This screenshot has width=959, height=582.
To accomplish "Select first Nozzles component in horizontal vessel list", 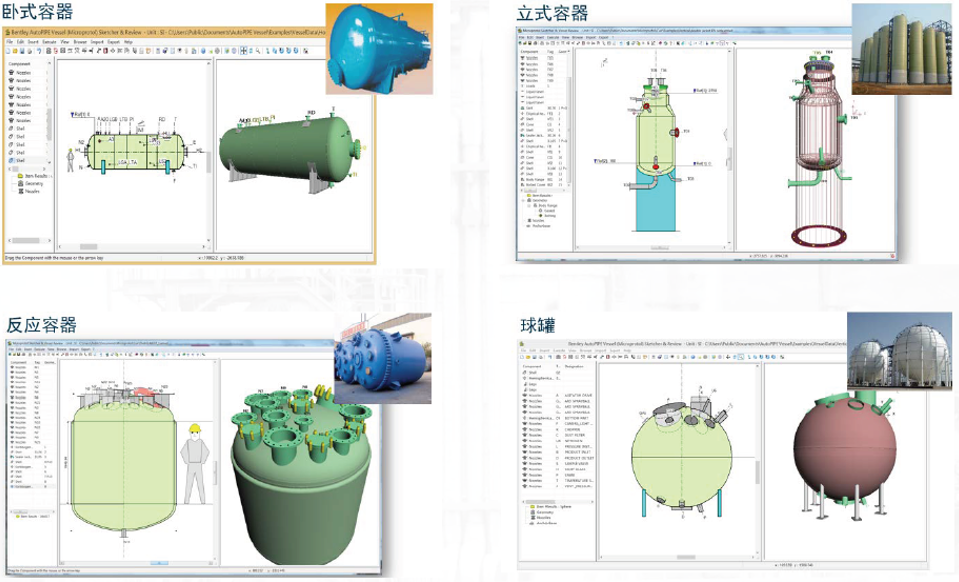I will [22, 73].
